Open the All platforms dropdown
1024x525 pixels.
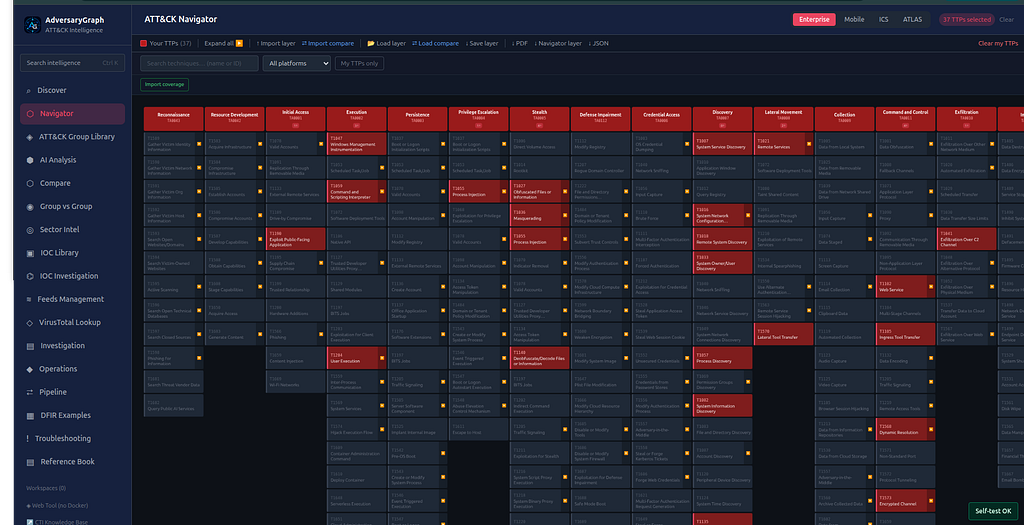(297, 63)
